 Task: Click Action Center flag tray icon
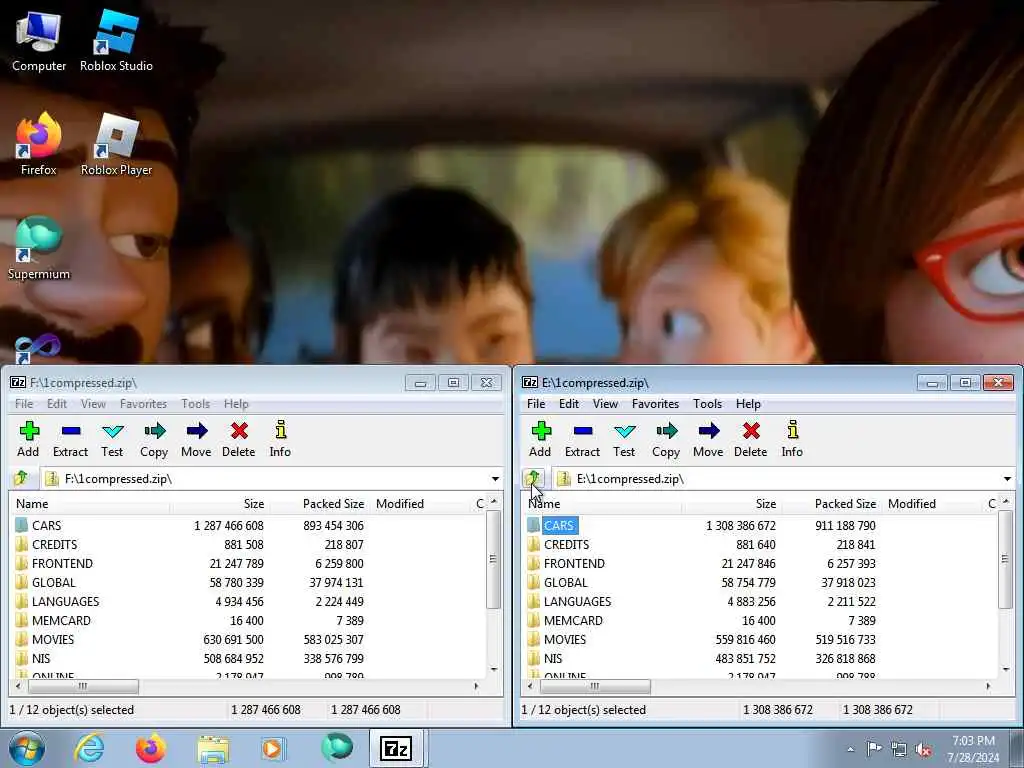[874, 749]
